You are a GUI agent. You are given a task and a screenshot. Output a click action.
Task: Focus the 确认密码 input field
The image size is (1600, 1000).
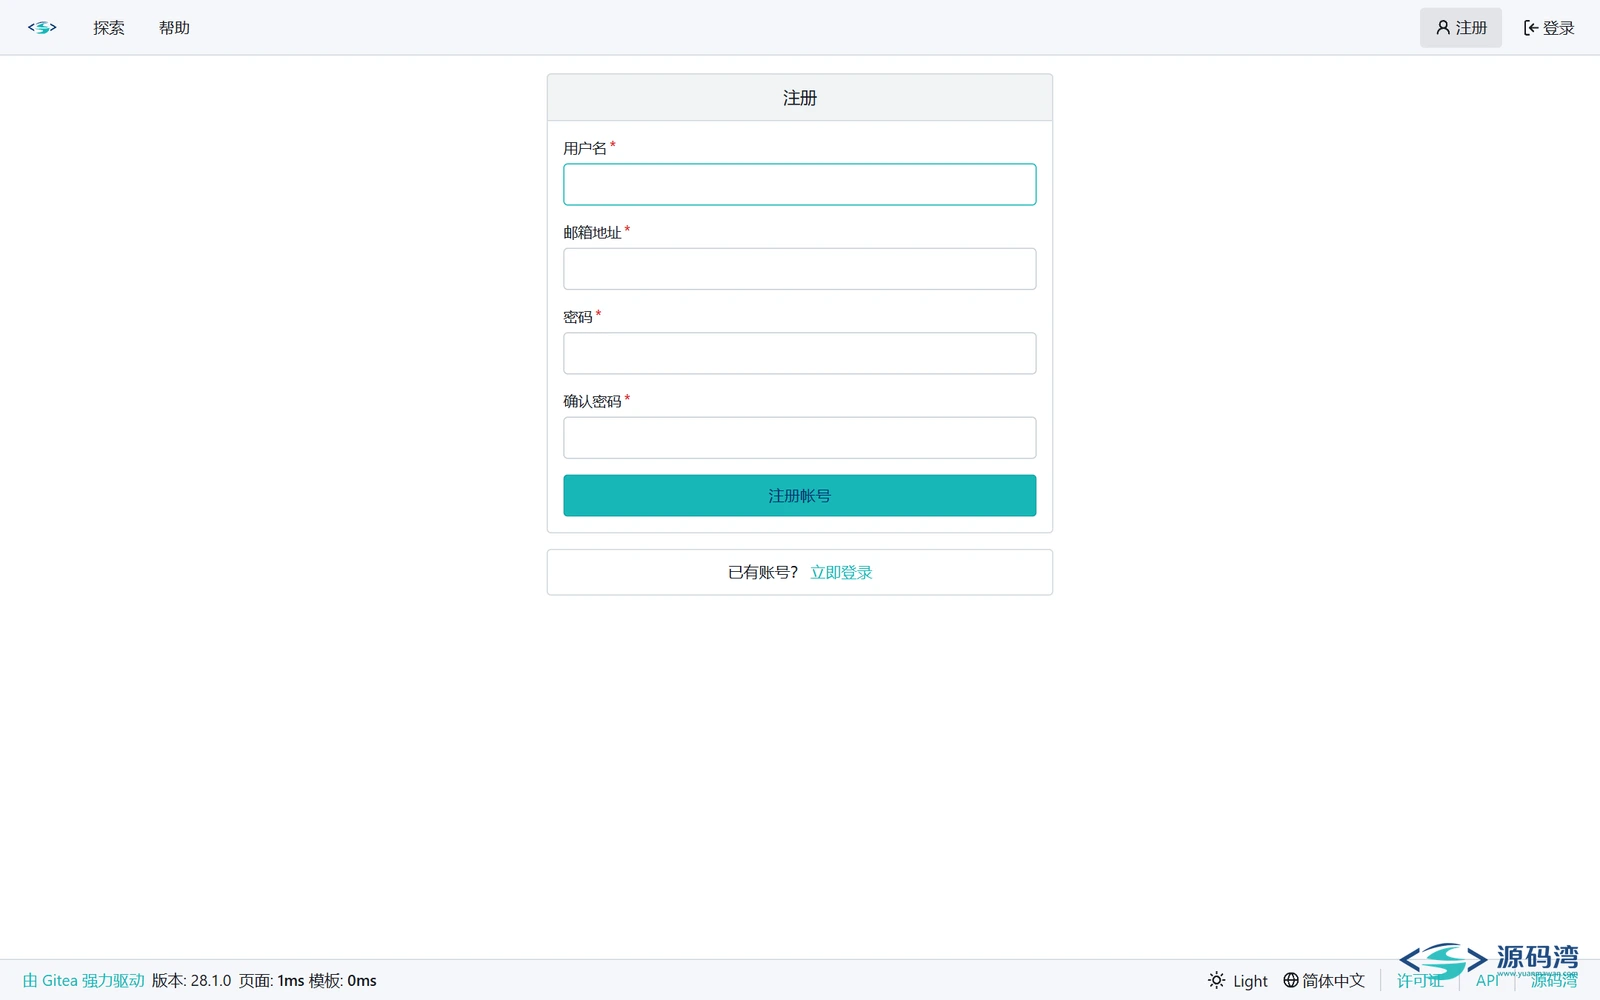(800, 438)
